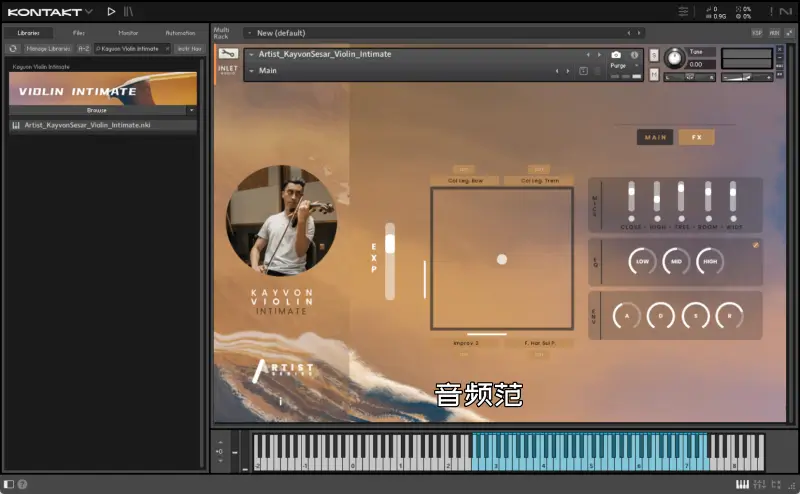
Task: Toggle the KSP button in the rack header
Action: (757, 33)
